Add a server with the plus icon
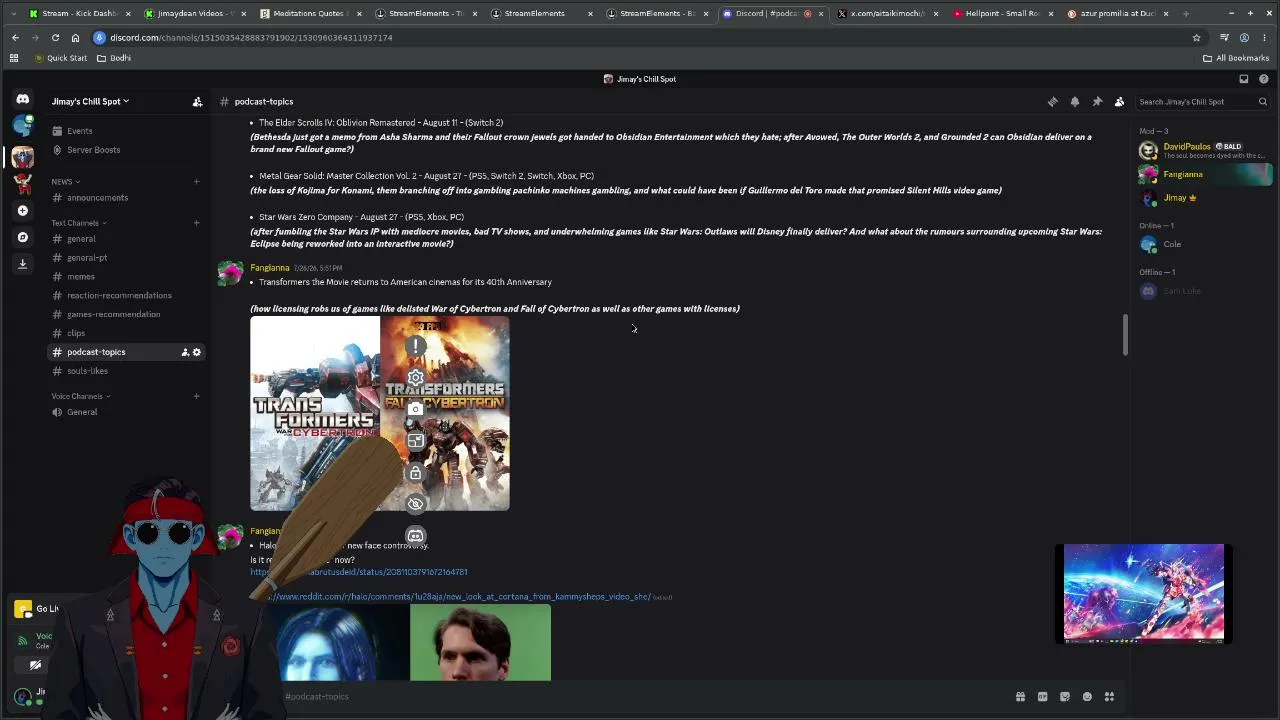The image size is (1280, 720). (22, 211)
